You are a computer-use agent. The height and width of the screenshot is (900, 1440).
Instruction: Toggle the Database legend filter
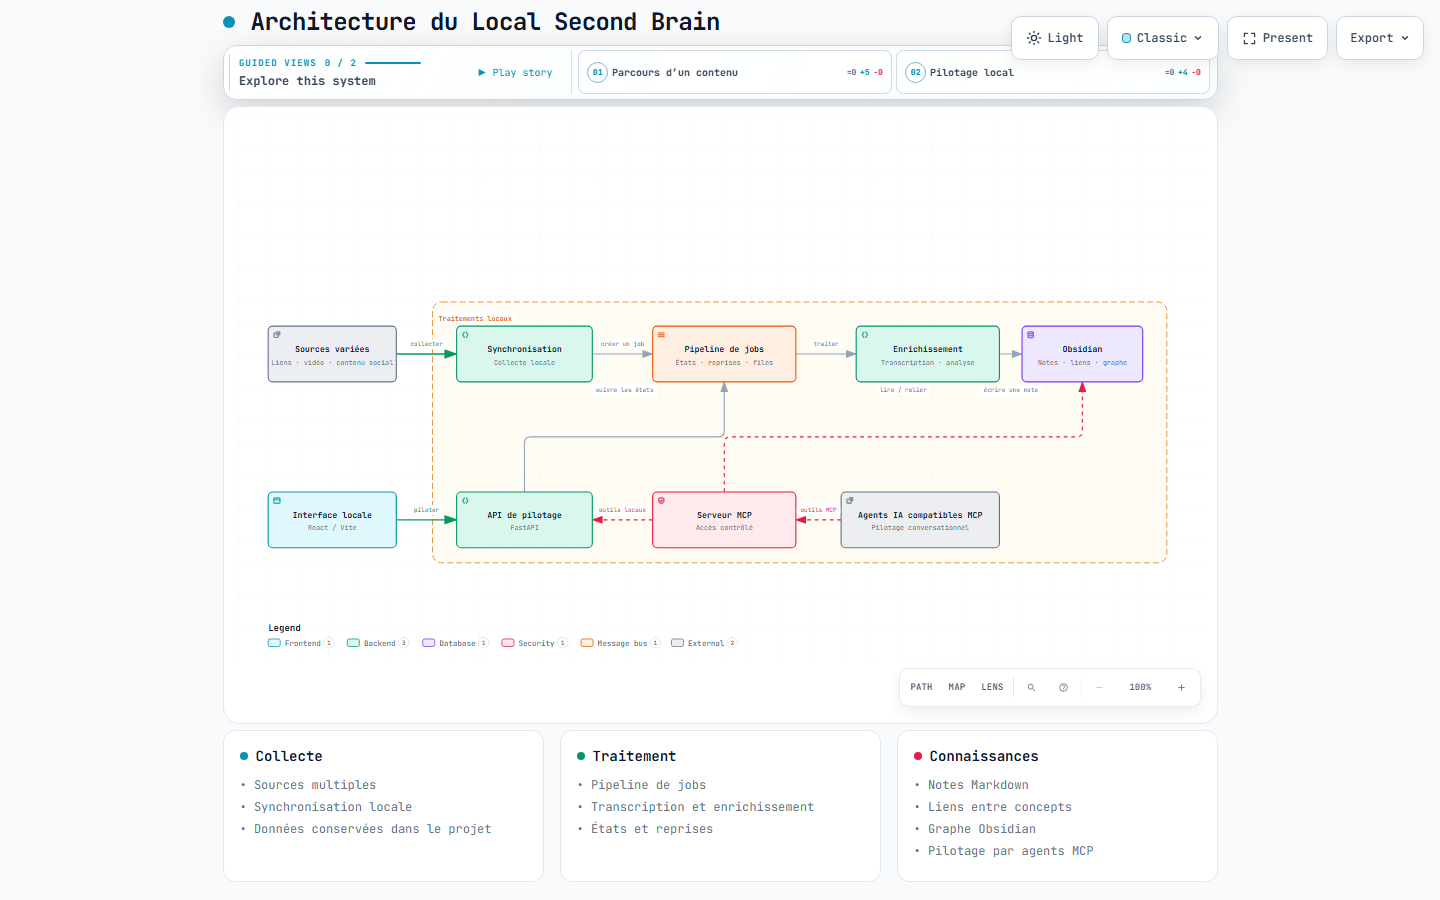point(456,643)
